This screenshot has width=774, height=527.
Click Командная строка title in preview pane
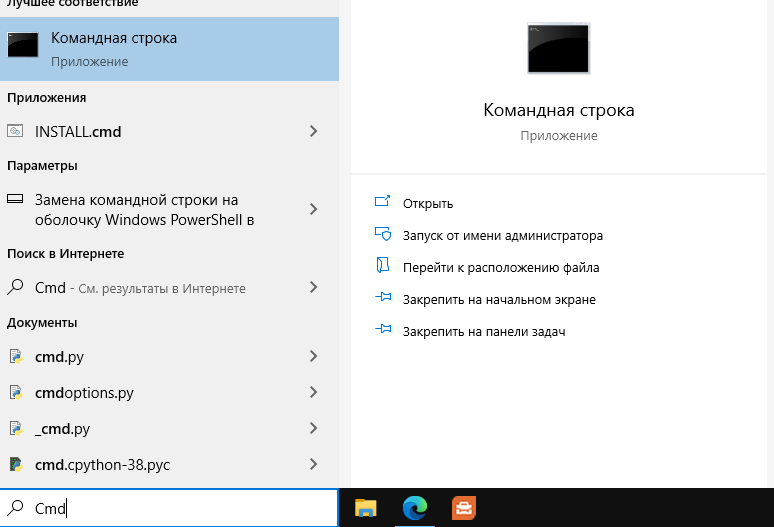[x=559, y=110]
